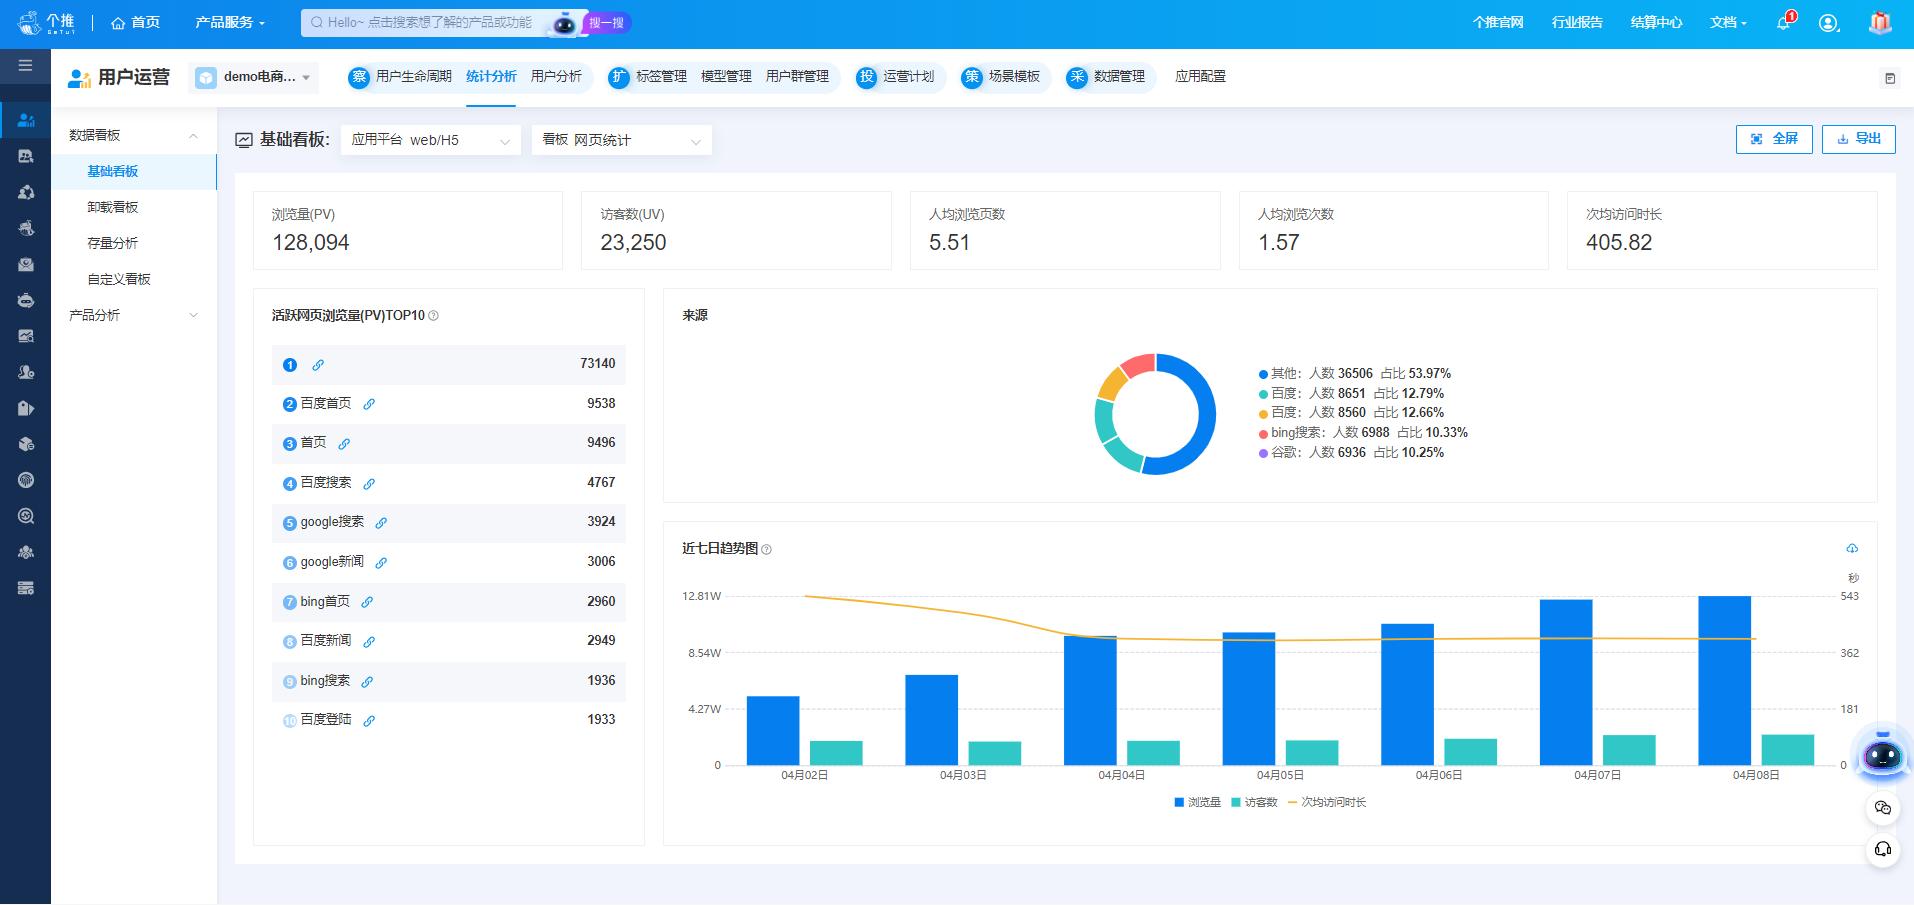Screen dimensions: 1914x905
Task: Expand 产品服务 menu in header
Action: tap(230, 22)
